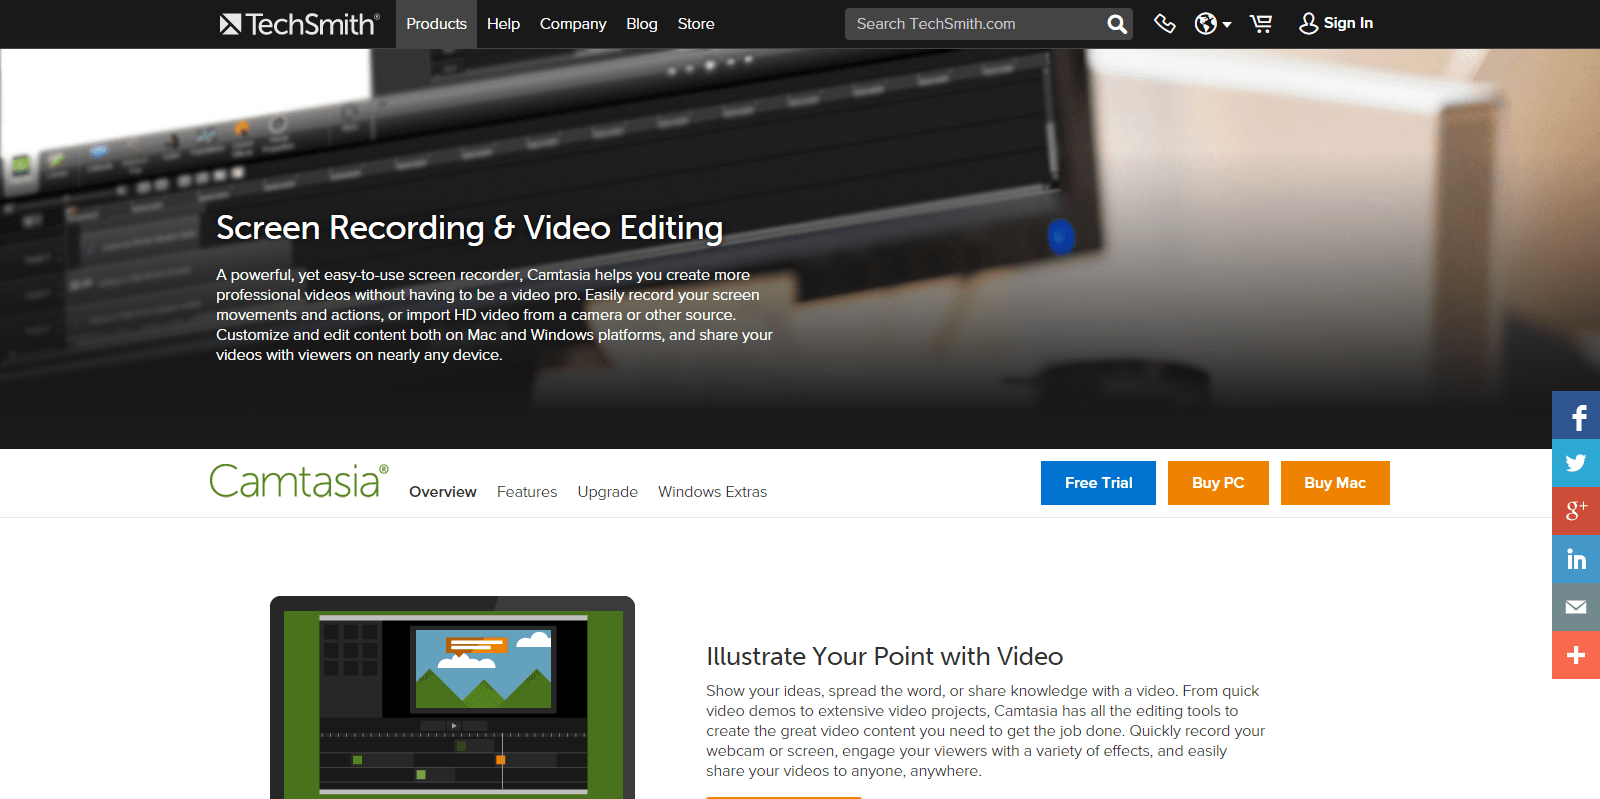
Task: Go to the Blog page
Action: tap(642, 24)
